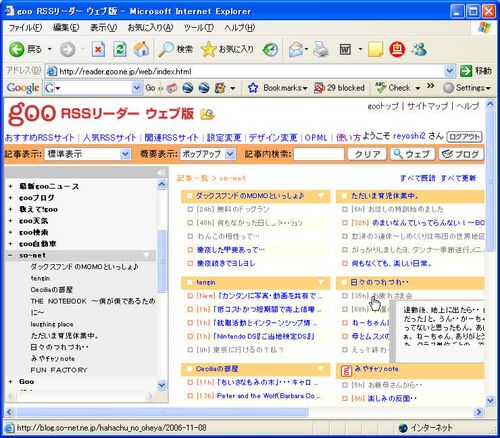Image resolution: width=500 pixels, height=438 pixels.
Task: Click the spell Check icon
Action: (380, 87)
